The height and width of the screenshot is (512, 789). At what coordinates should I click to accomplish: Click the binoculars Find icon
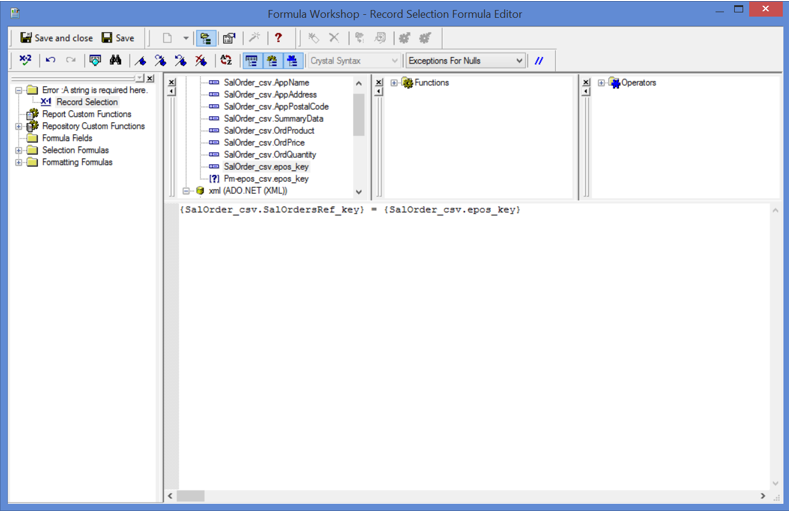point(116,61)
